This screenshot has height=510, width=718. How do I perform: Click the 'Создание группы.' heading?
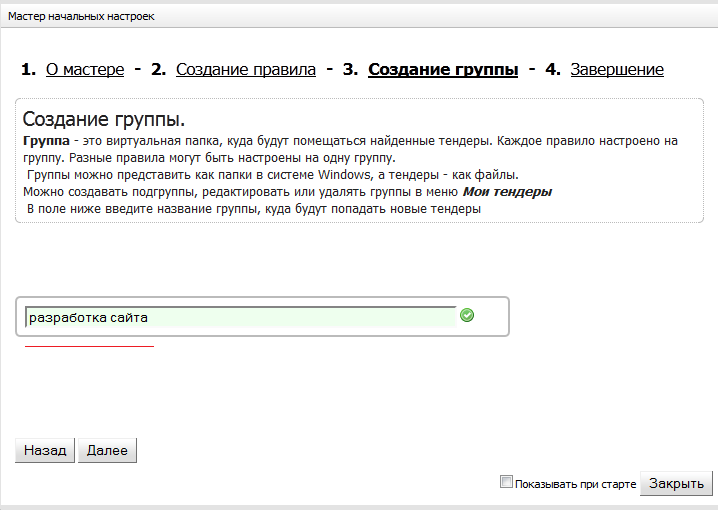point(104,119)
